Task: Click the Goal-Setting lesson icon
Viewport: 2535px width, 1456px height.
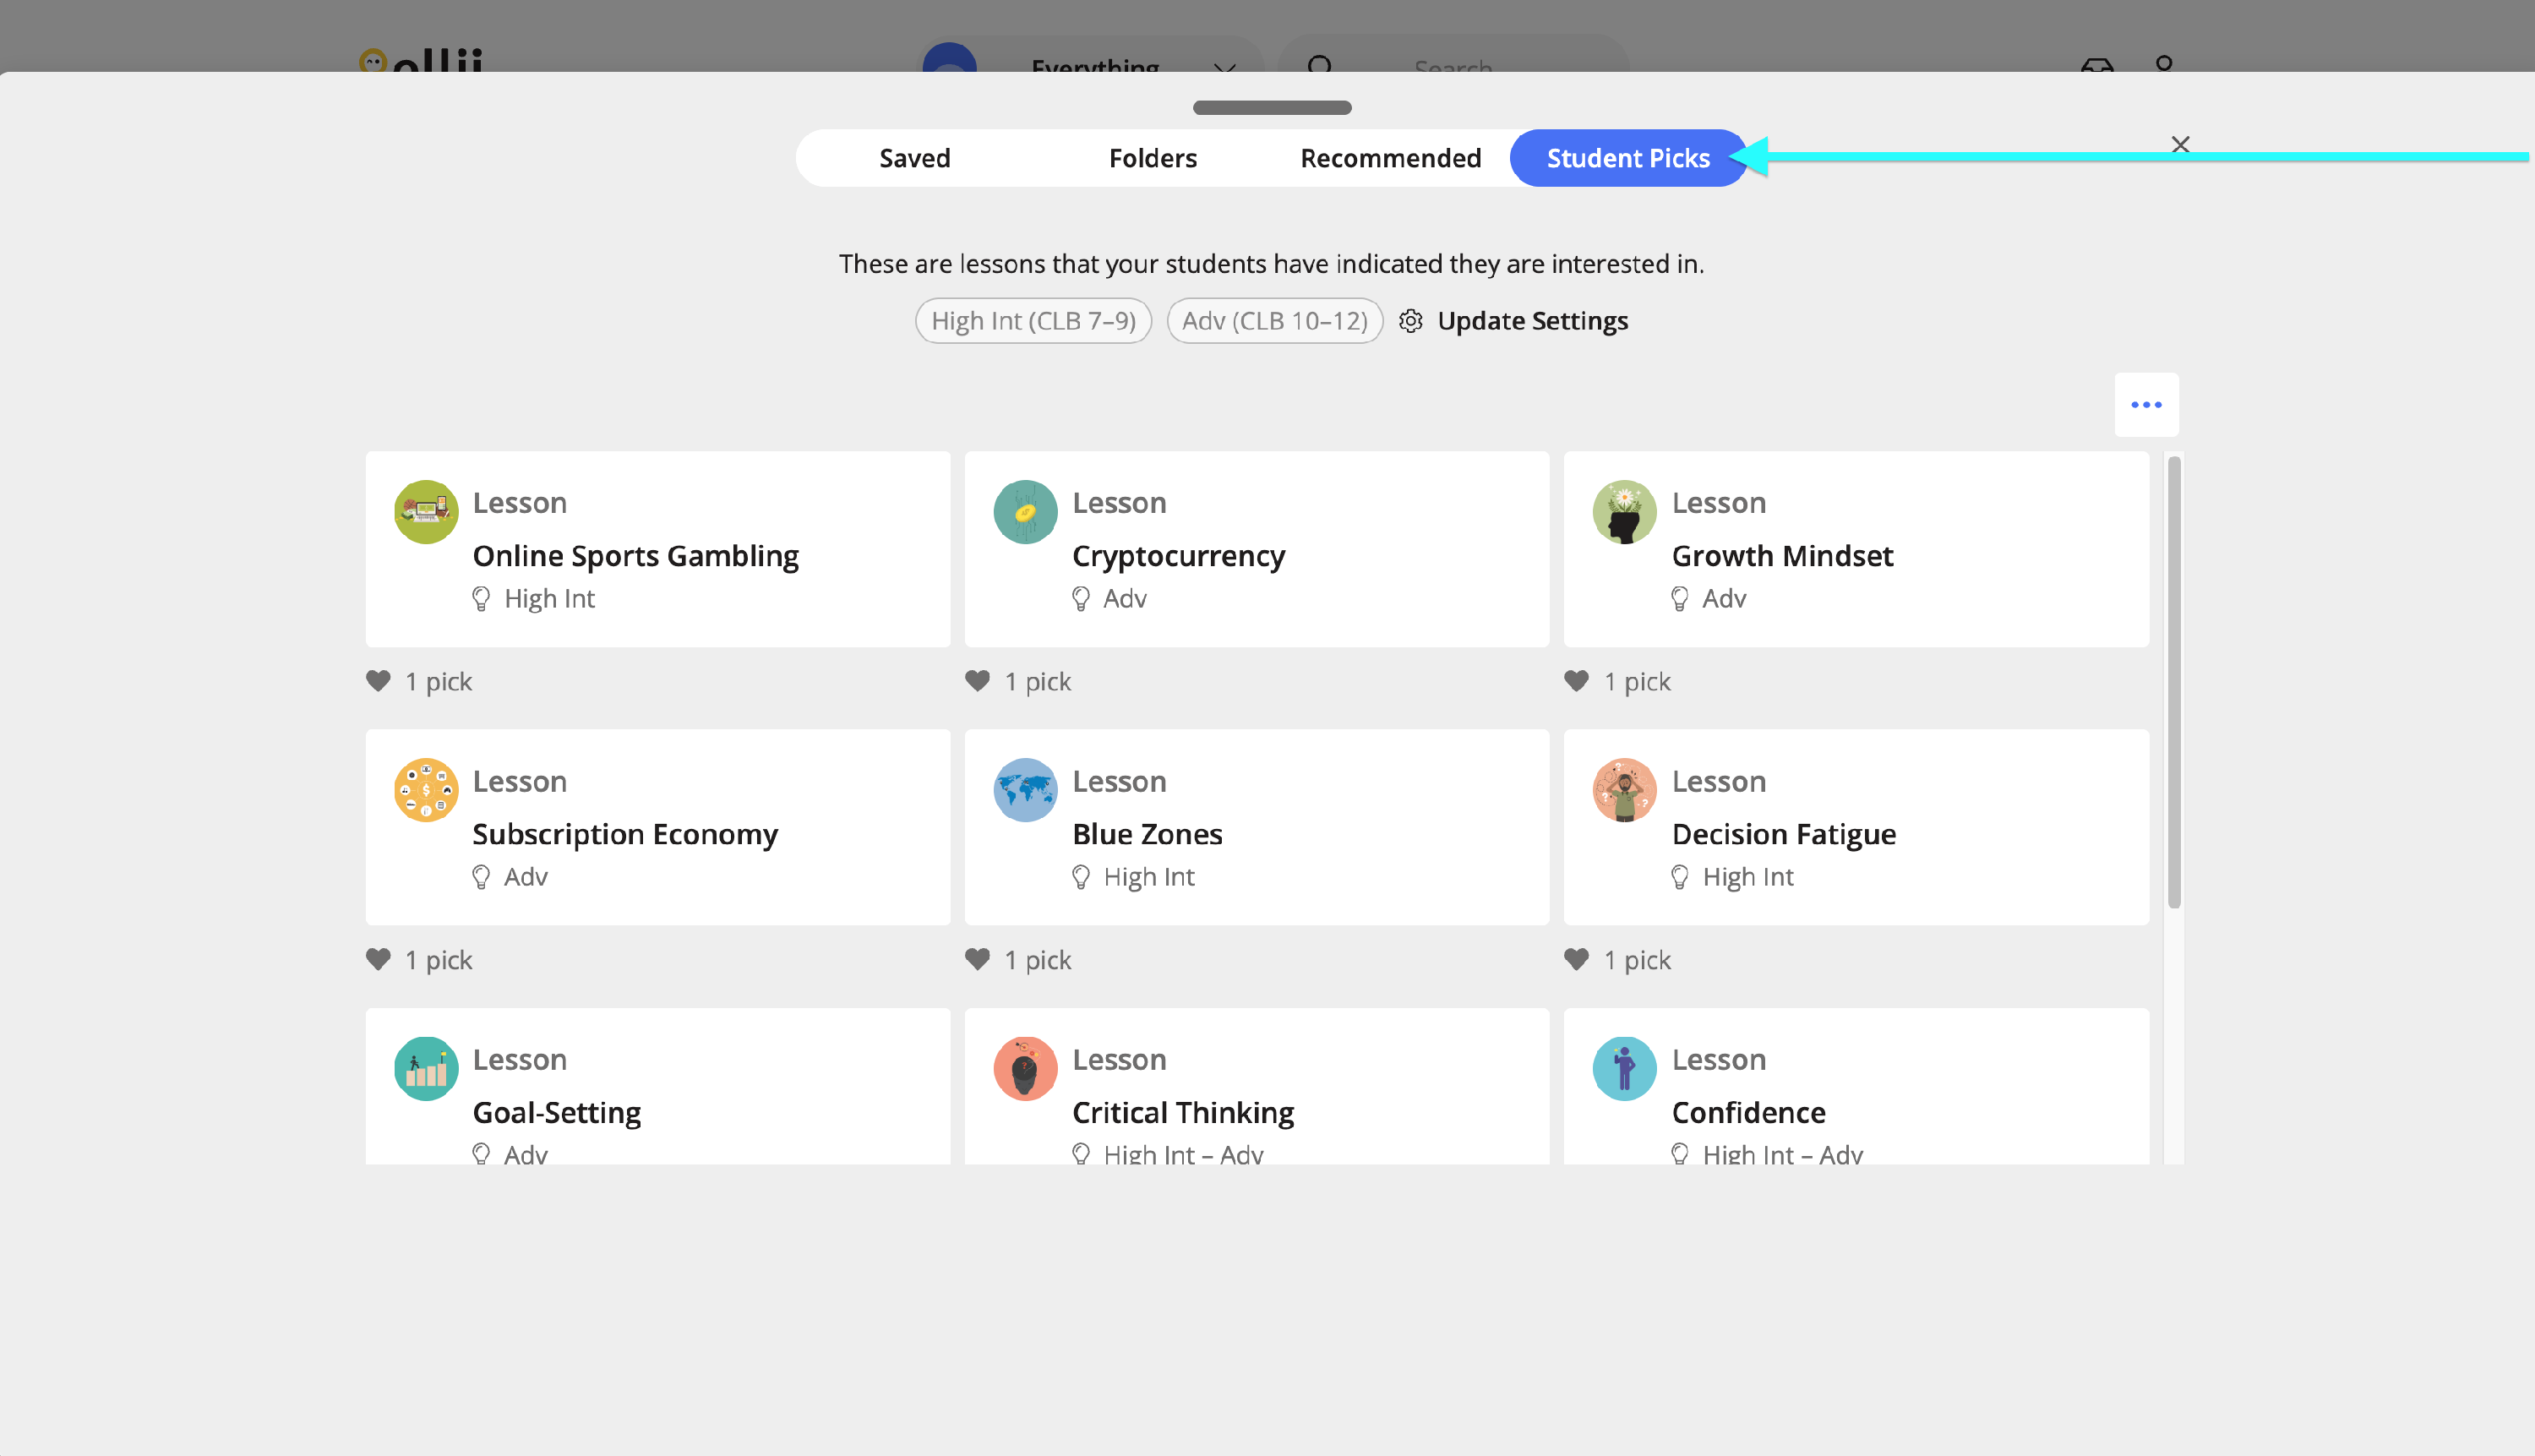Action: pyautogui.click(x=426, y=1068)
